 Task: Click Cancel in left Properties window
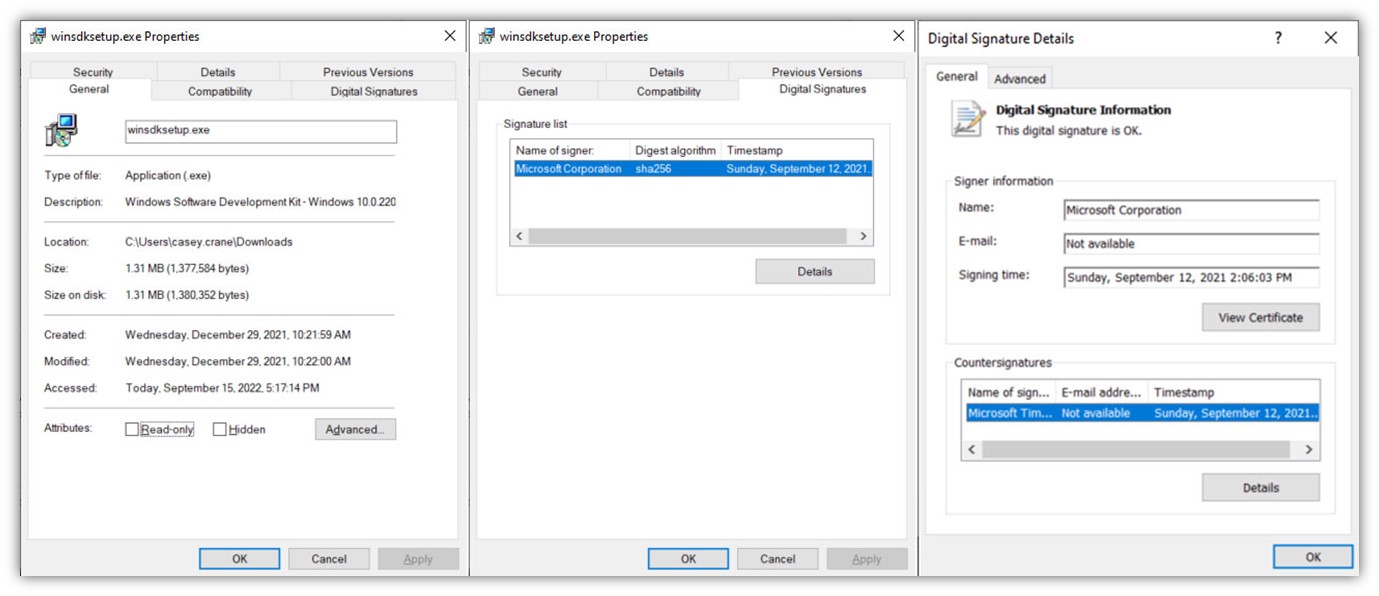click(x=329, y=559)
